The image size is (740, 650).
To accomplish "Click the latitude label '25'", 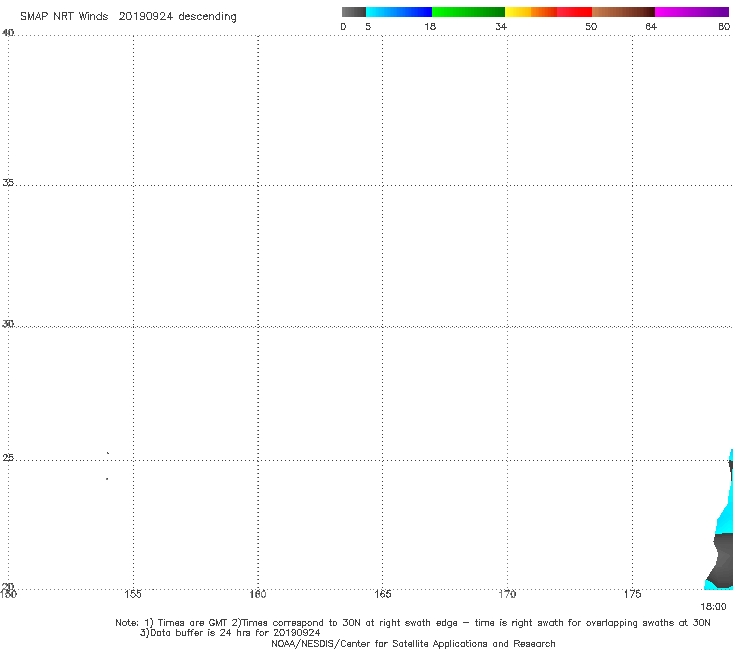I will click(8, 457).
